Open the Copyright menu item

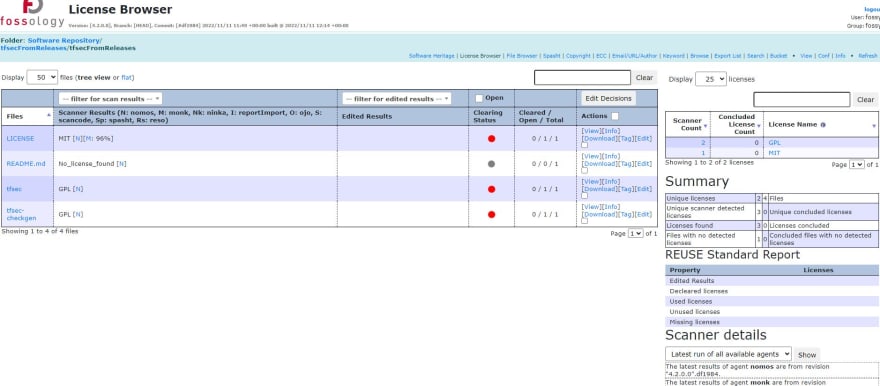coord(578,56)
